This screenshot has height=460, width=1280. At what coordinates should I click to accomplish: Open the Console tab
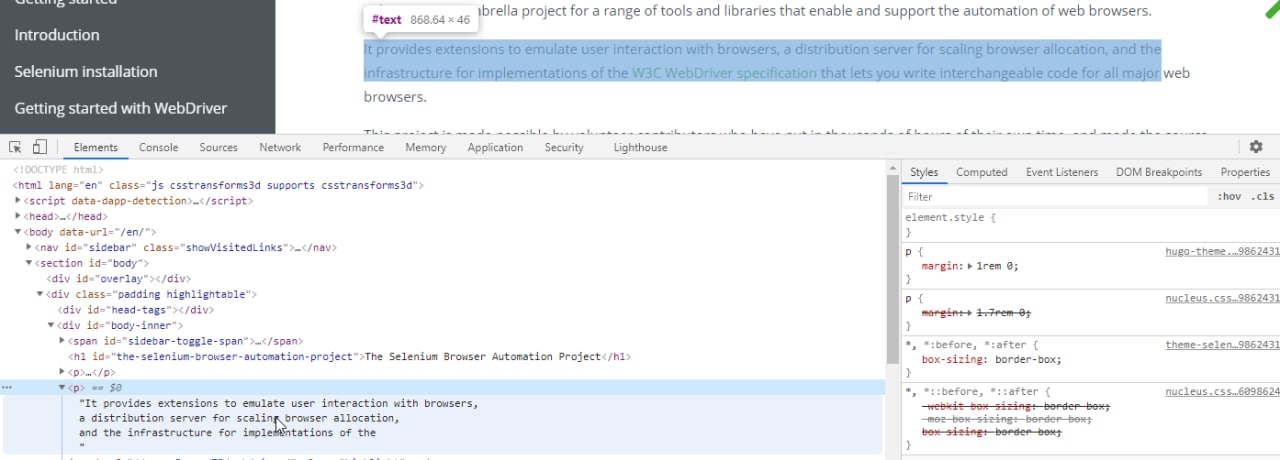[158, 147]
